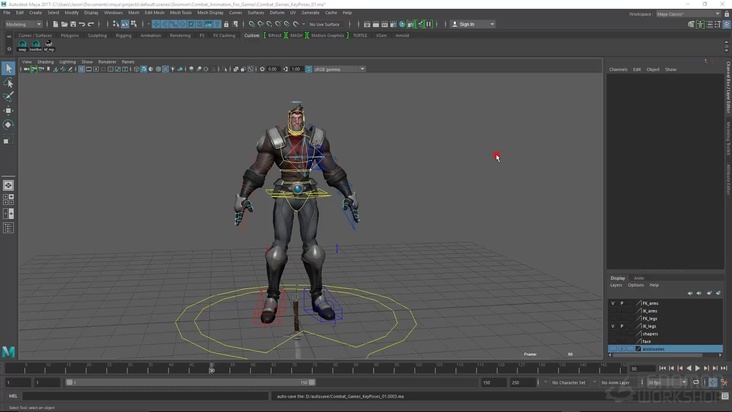
Task: Select the arrow Select tool in the toolbox
Action: [x=8, y=69]
